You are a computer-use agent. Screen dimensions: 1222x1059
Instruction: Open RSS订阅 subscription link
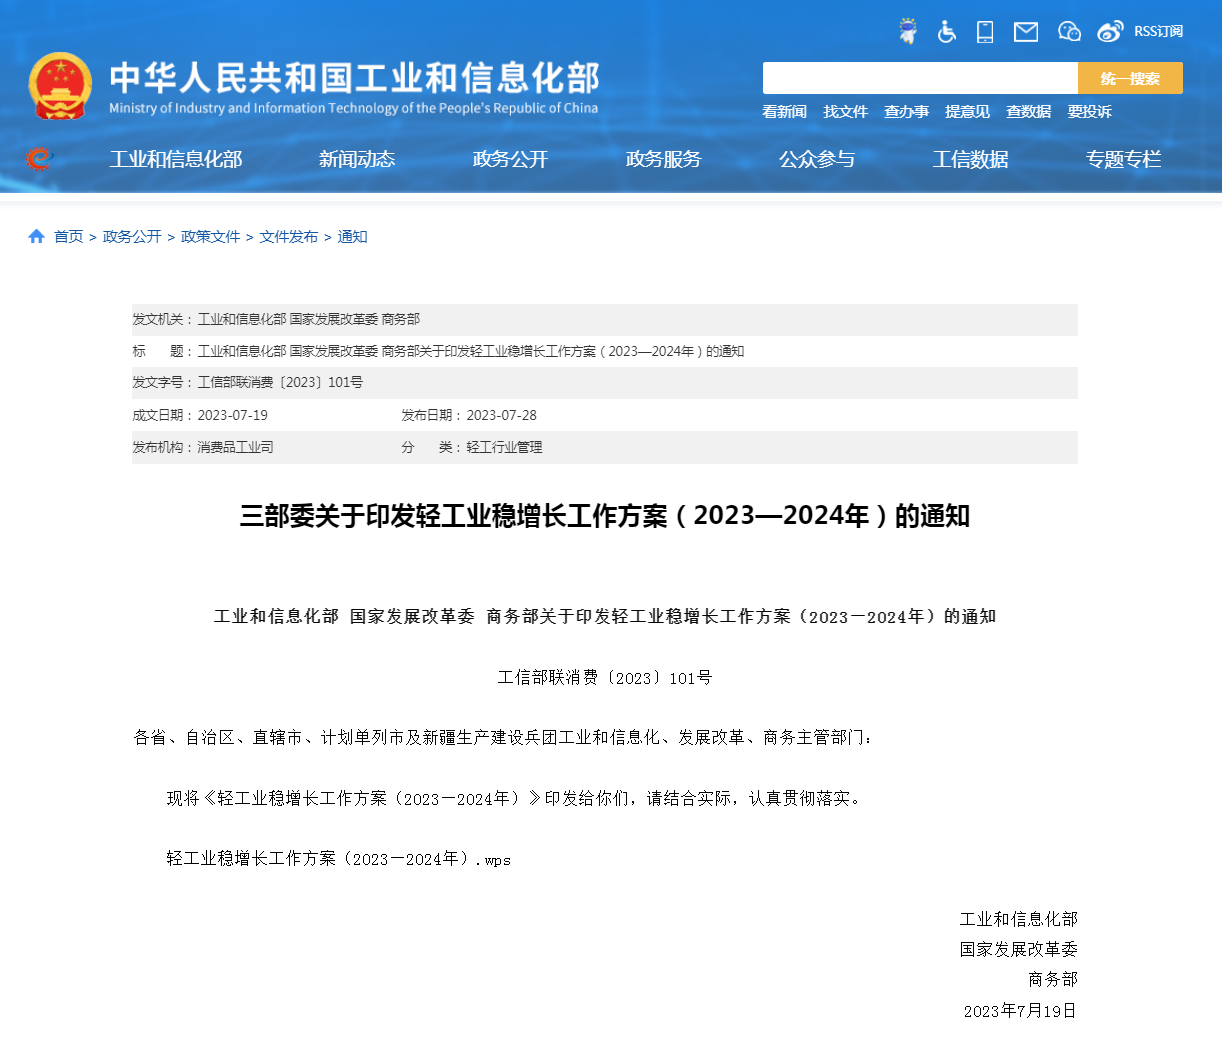(1158, 32)
